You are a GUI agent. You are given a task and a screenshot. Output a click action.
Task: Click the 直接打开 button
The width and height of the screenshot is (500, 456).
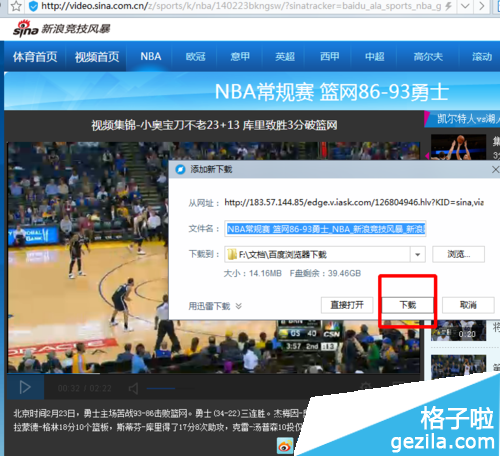click(x=347, y=305)
